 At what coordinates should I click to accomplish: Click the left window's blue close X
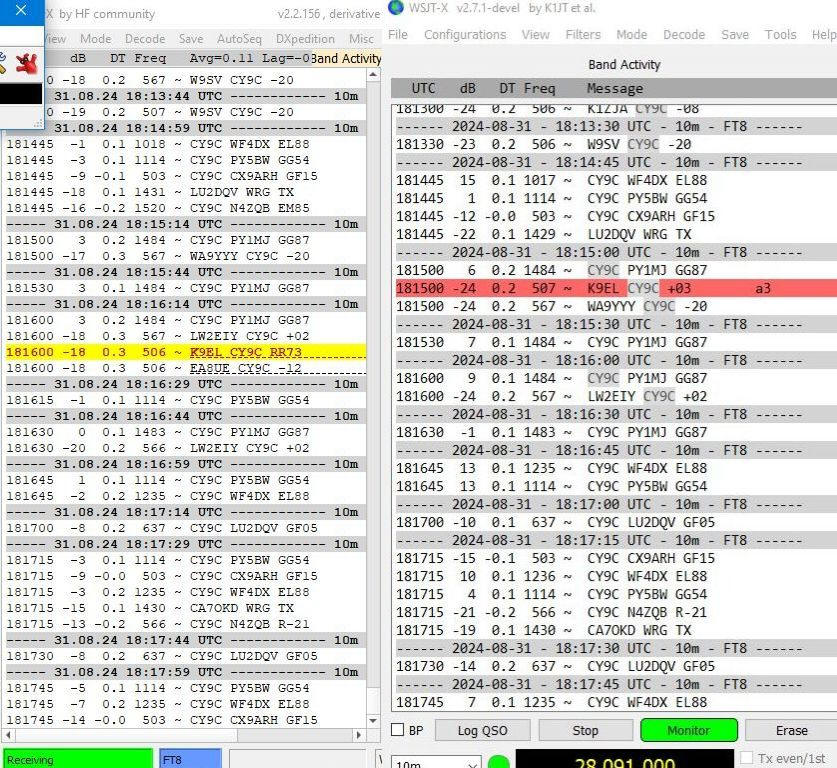(x=20, y=10)
